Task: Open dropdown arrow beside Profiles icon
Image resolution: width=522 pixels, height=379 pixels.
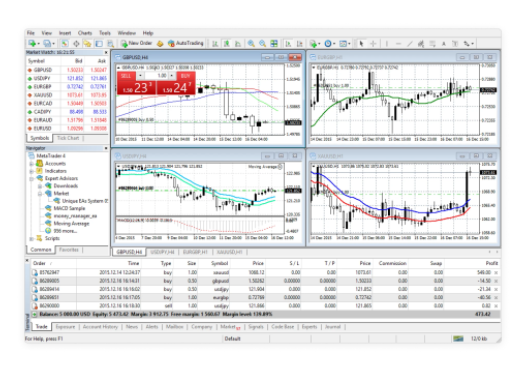Action: click(x=54, y=44)
